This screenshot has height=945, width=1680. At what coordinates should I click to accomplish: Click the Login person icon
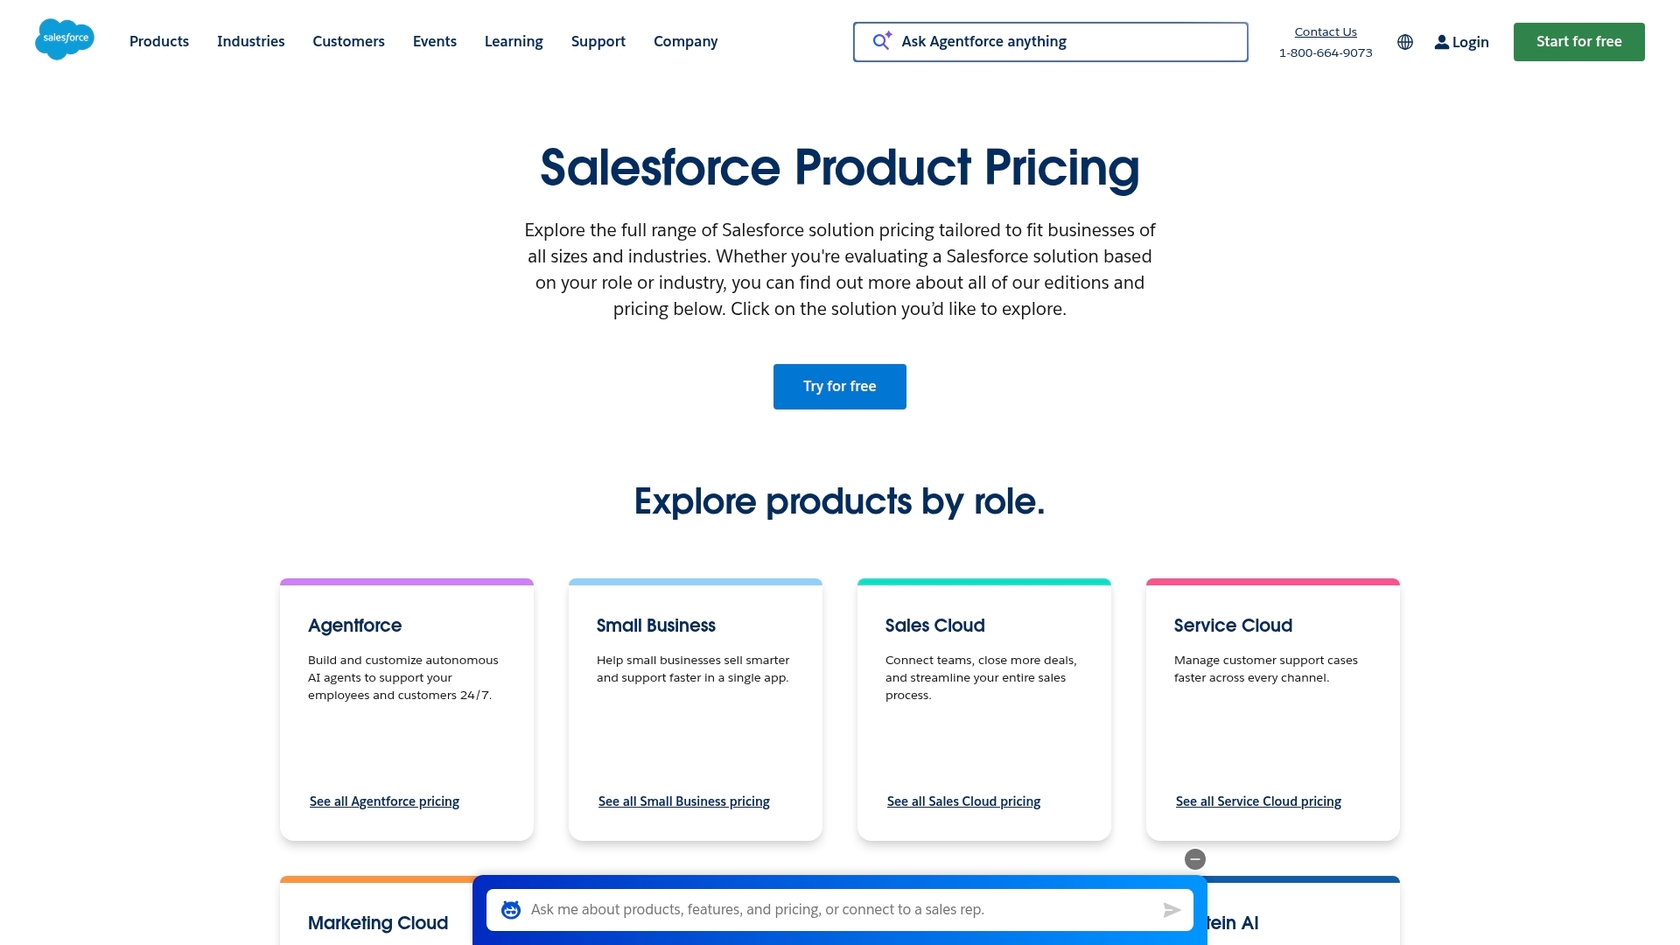coord(1440,41)
